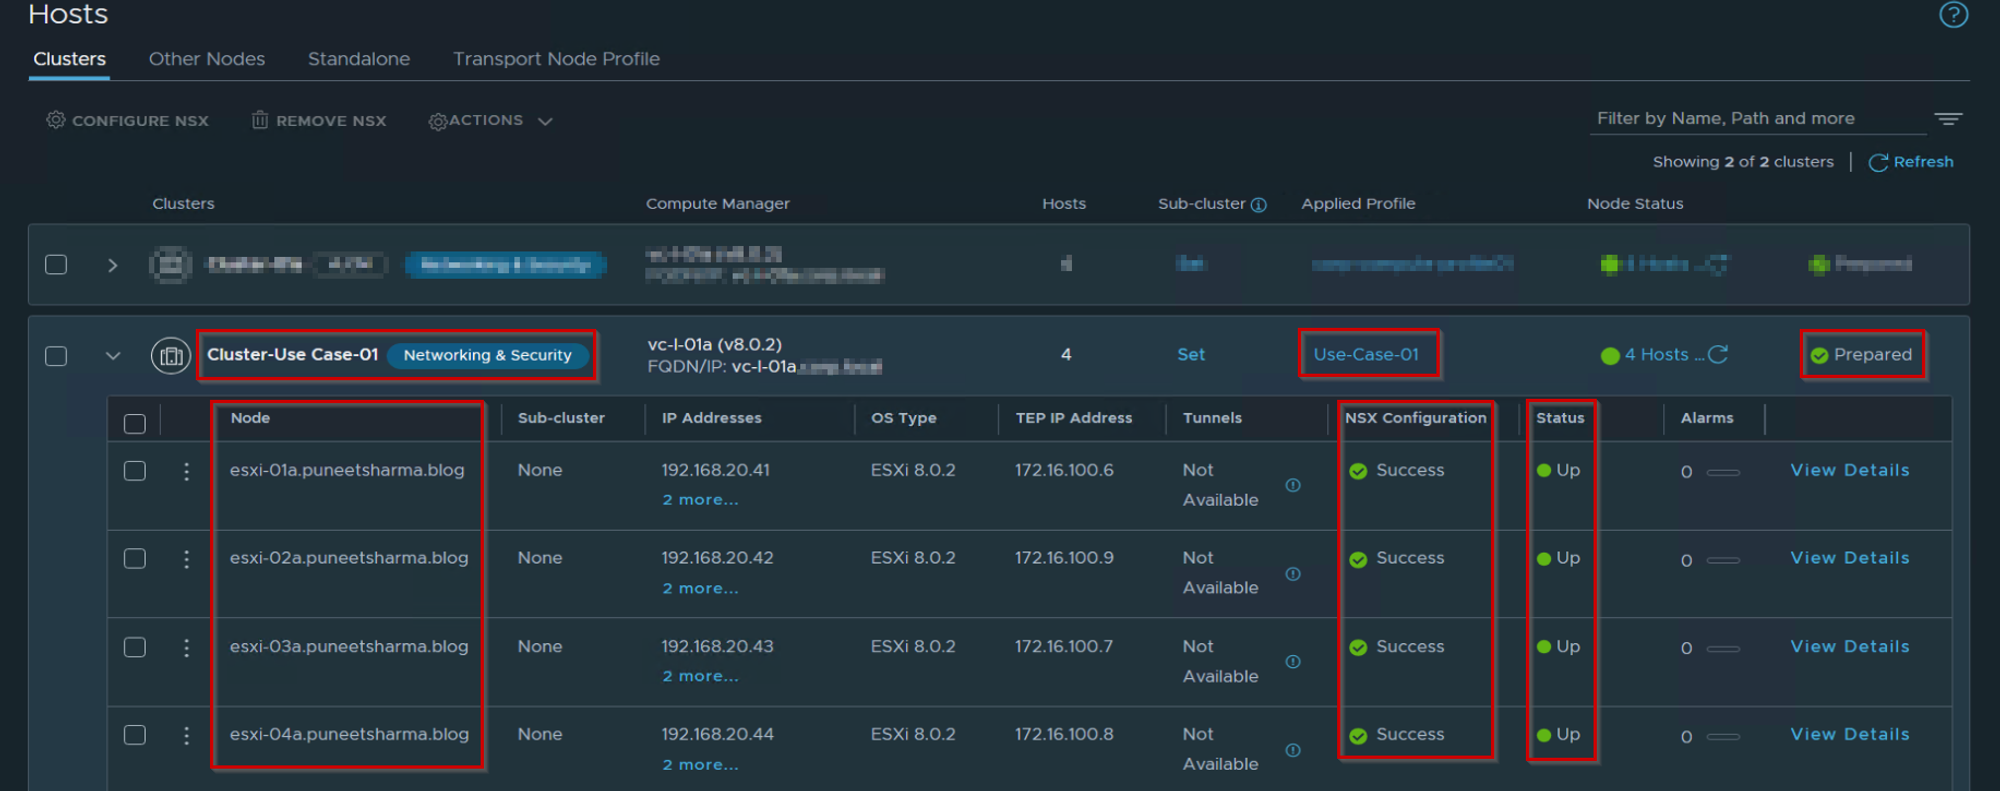Open the Actions dropdown menu

(x=490, y=121)
